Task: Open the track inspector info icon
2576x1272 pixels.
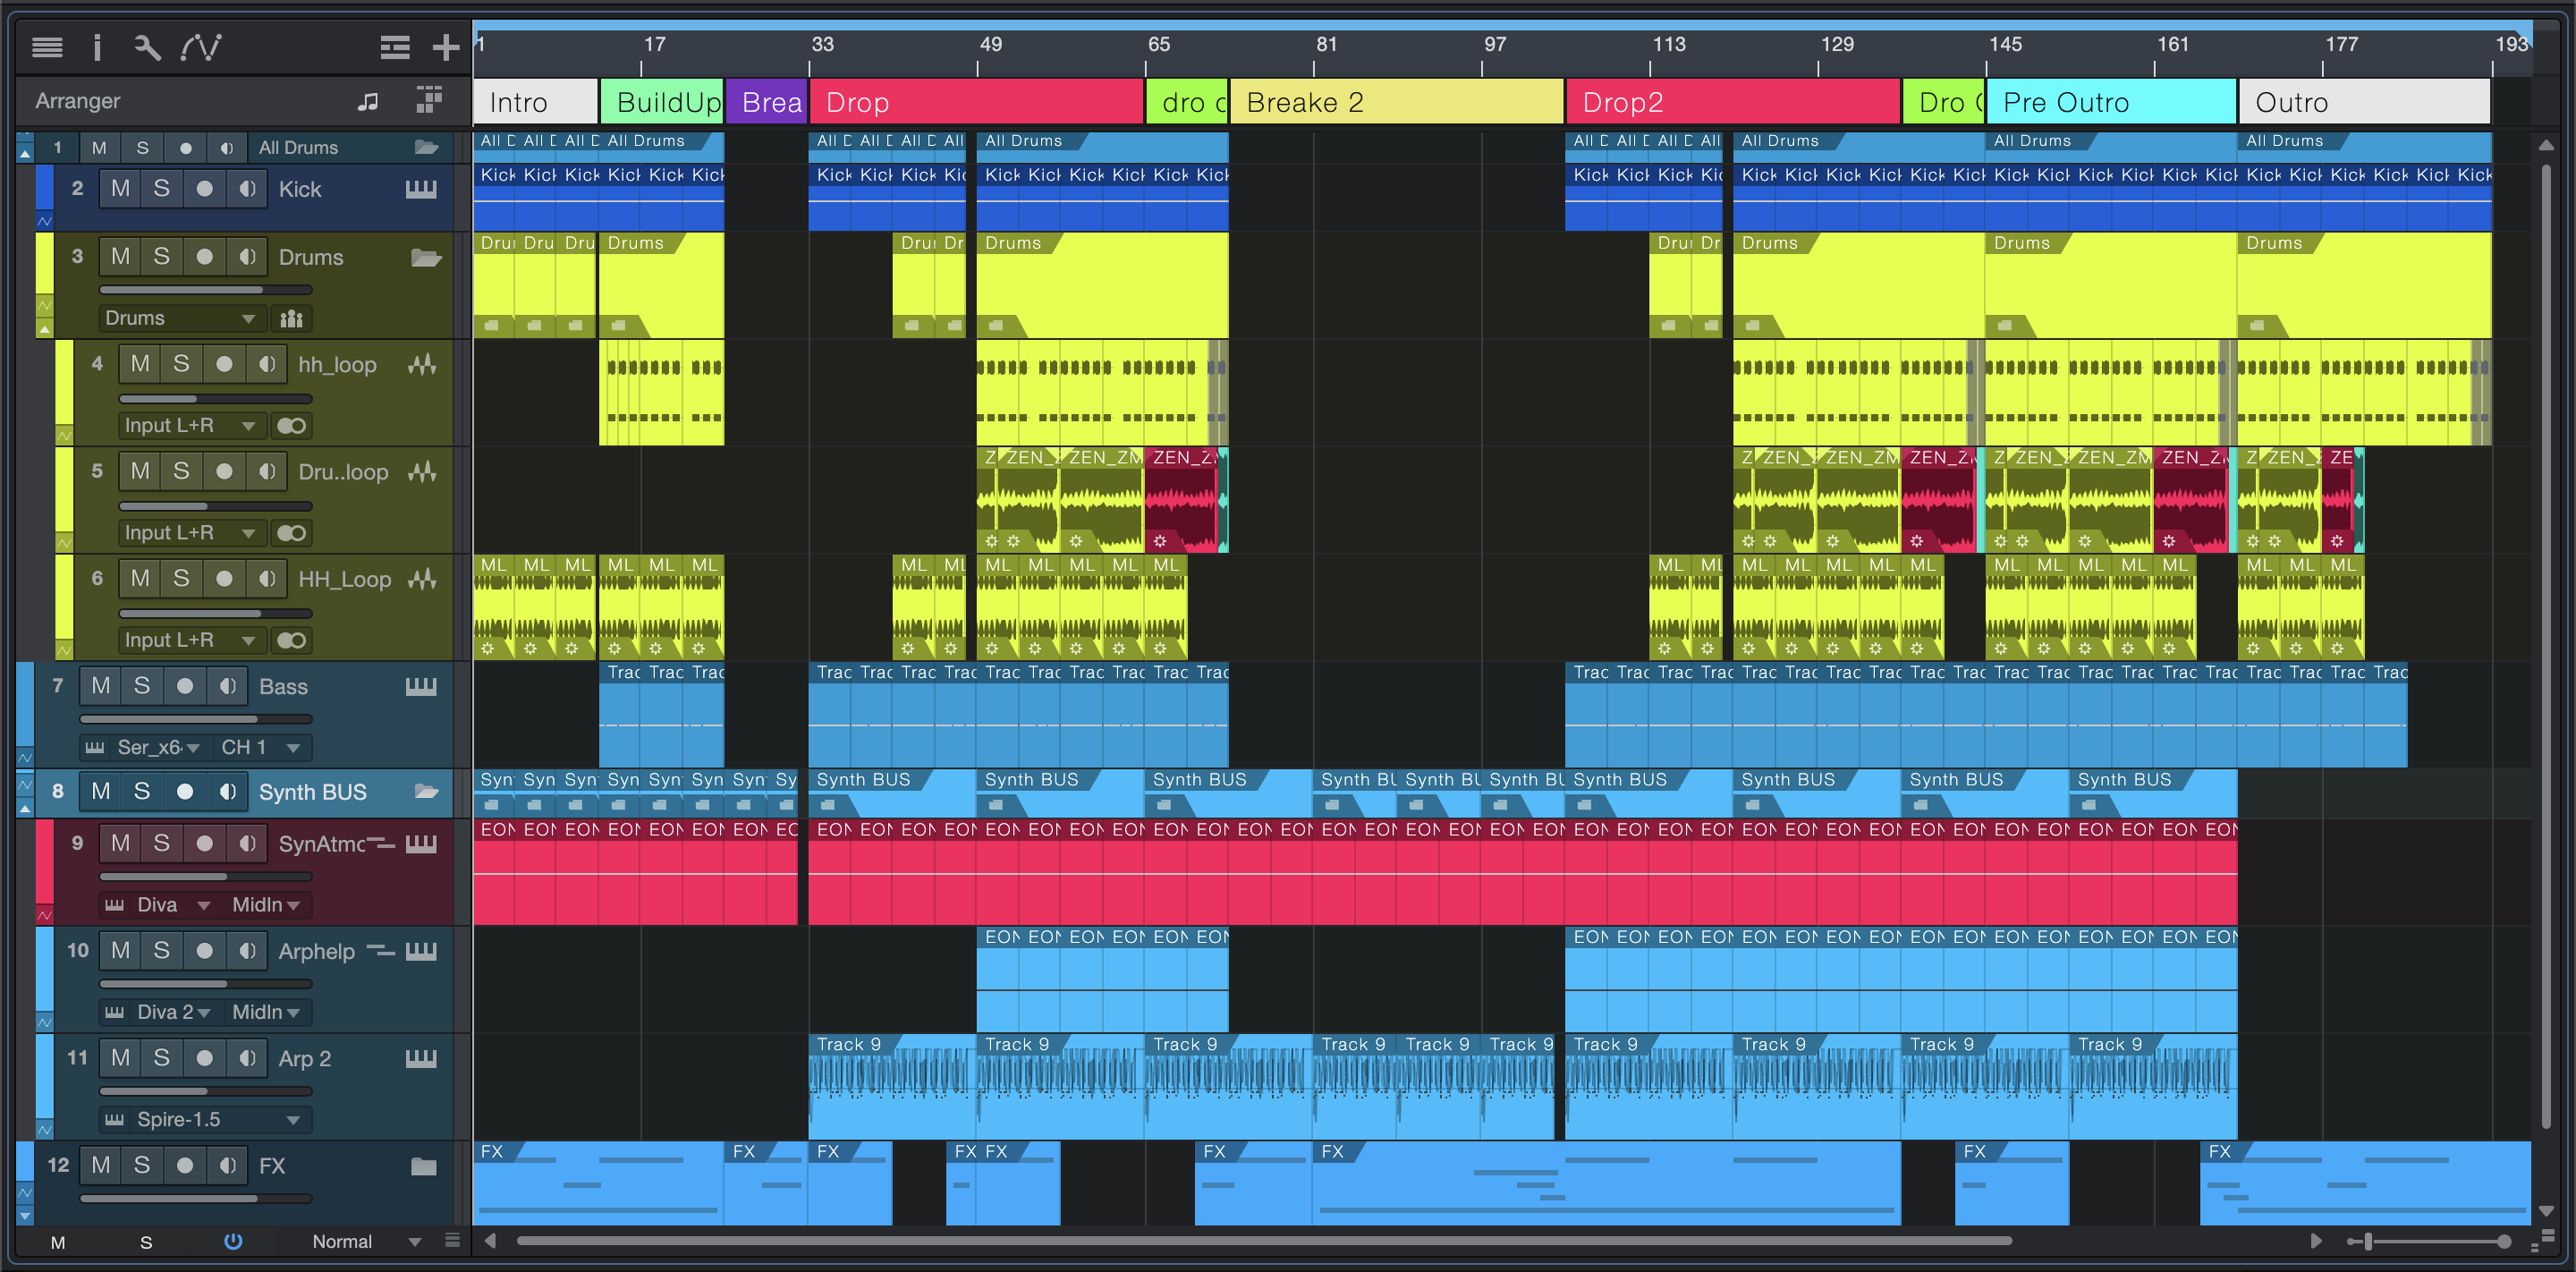Action: 97,47
